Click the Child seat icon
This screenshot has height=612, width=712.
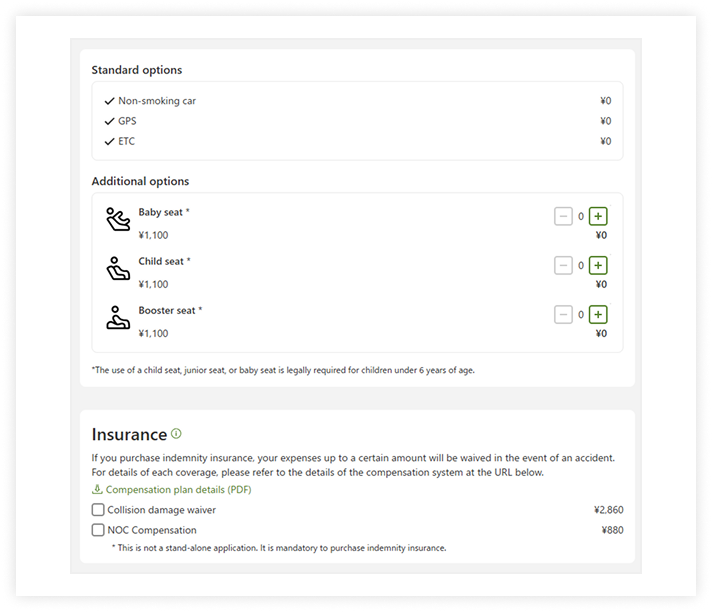click(x=118, y=268)
